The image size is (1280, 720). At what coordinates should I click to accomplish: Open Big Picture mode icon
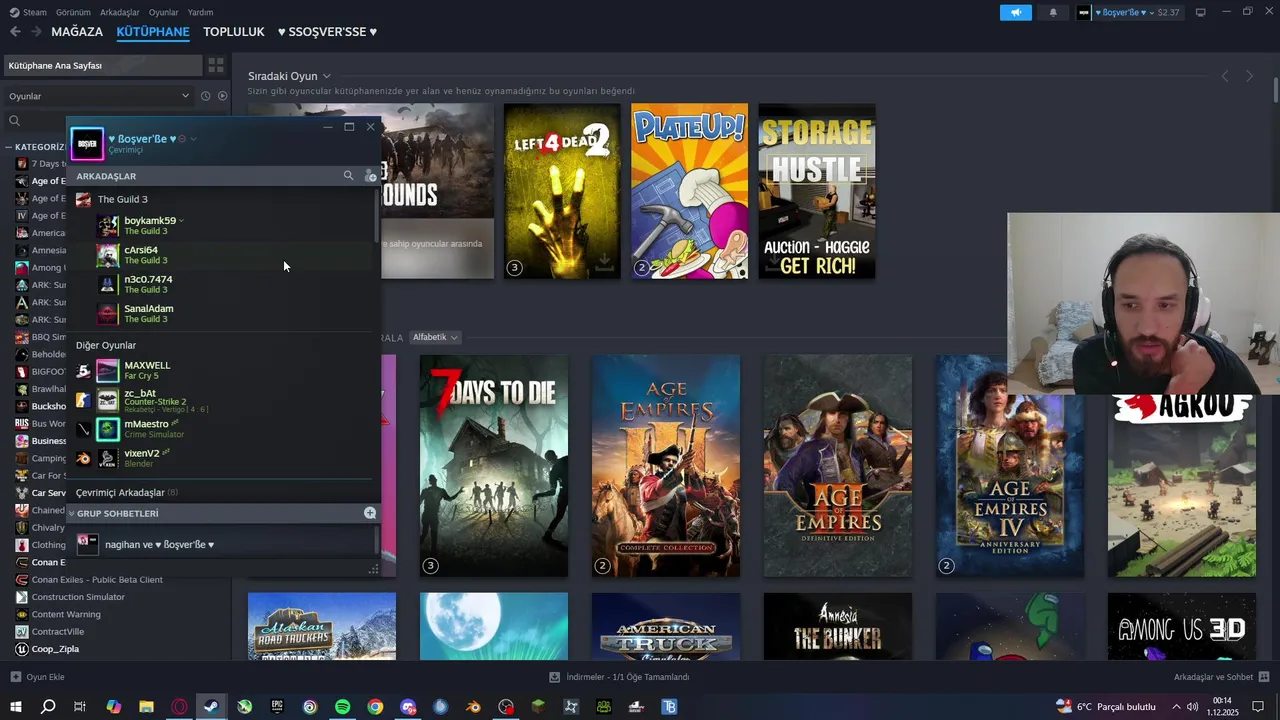point(1200,12)
